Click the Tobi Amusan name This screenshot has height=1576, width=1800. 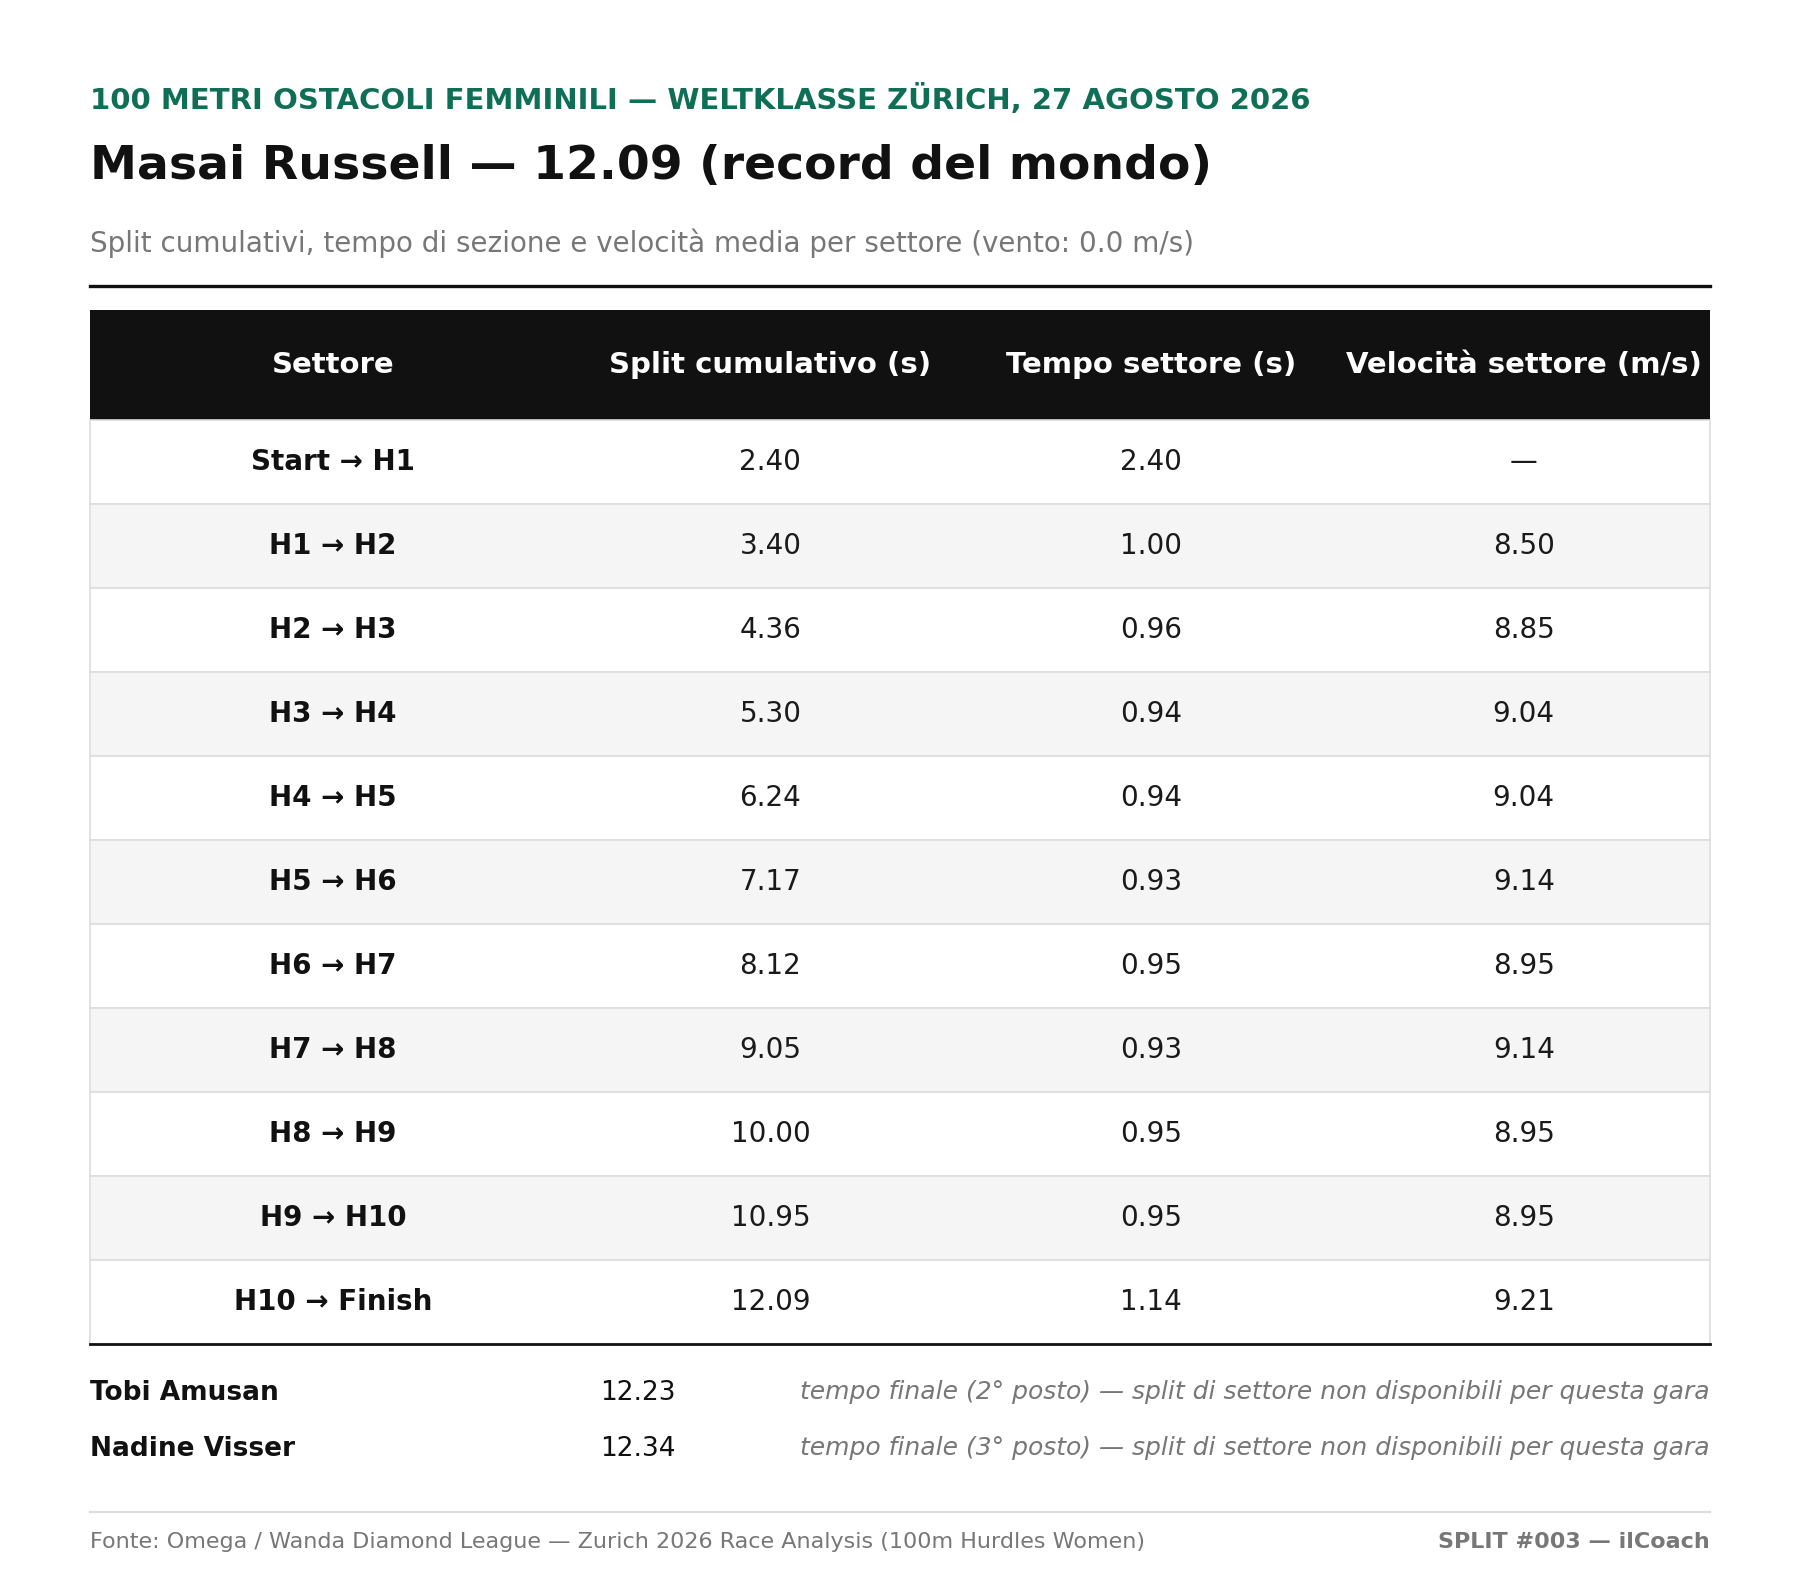(x=184, y=1392)
